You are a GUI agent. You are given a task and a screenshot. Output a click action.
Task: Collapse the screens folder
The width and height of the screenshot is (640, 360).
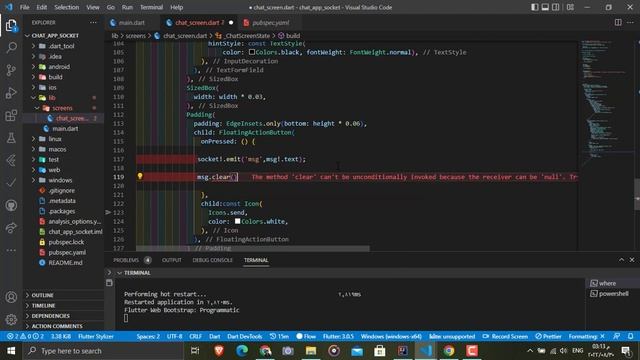(x=62, y=108)
